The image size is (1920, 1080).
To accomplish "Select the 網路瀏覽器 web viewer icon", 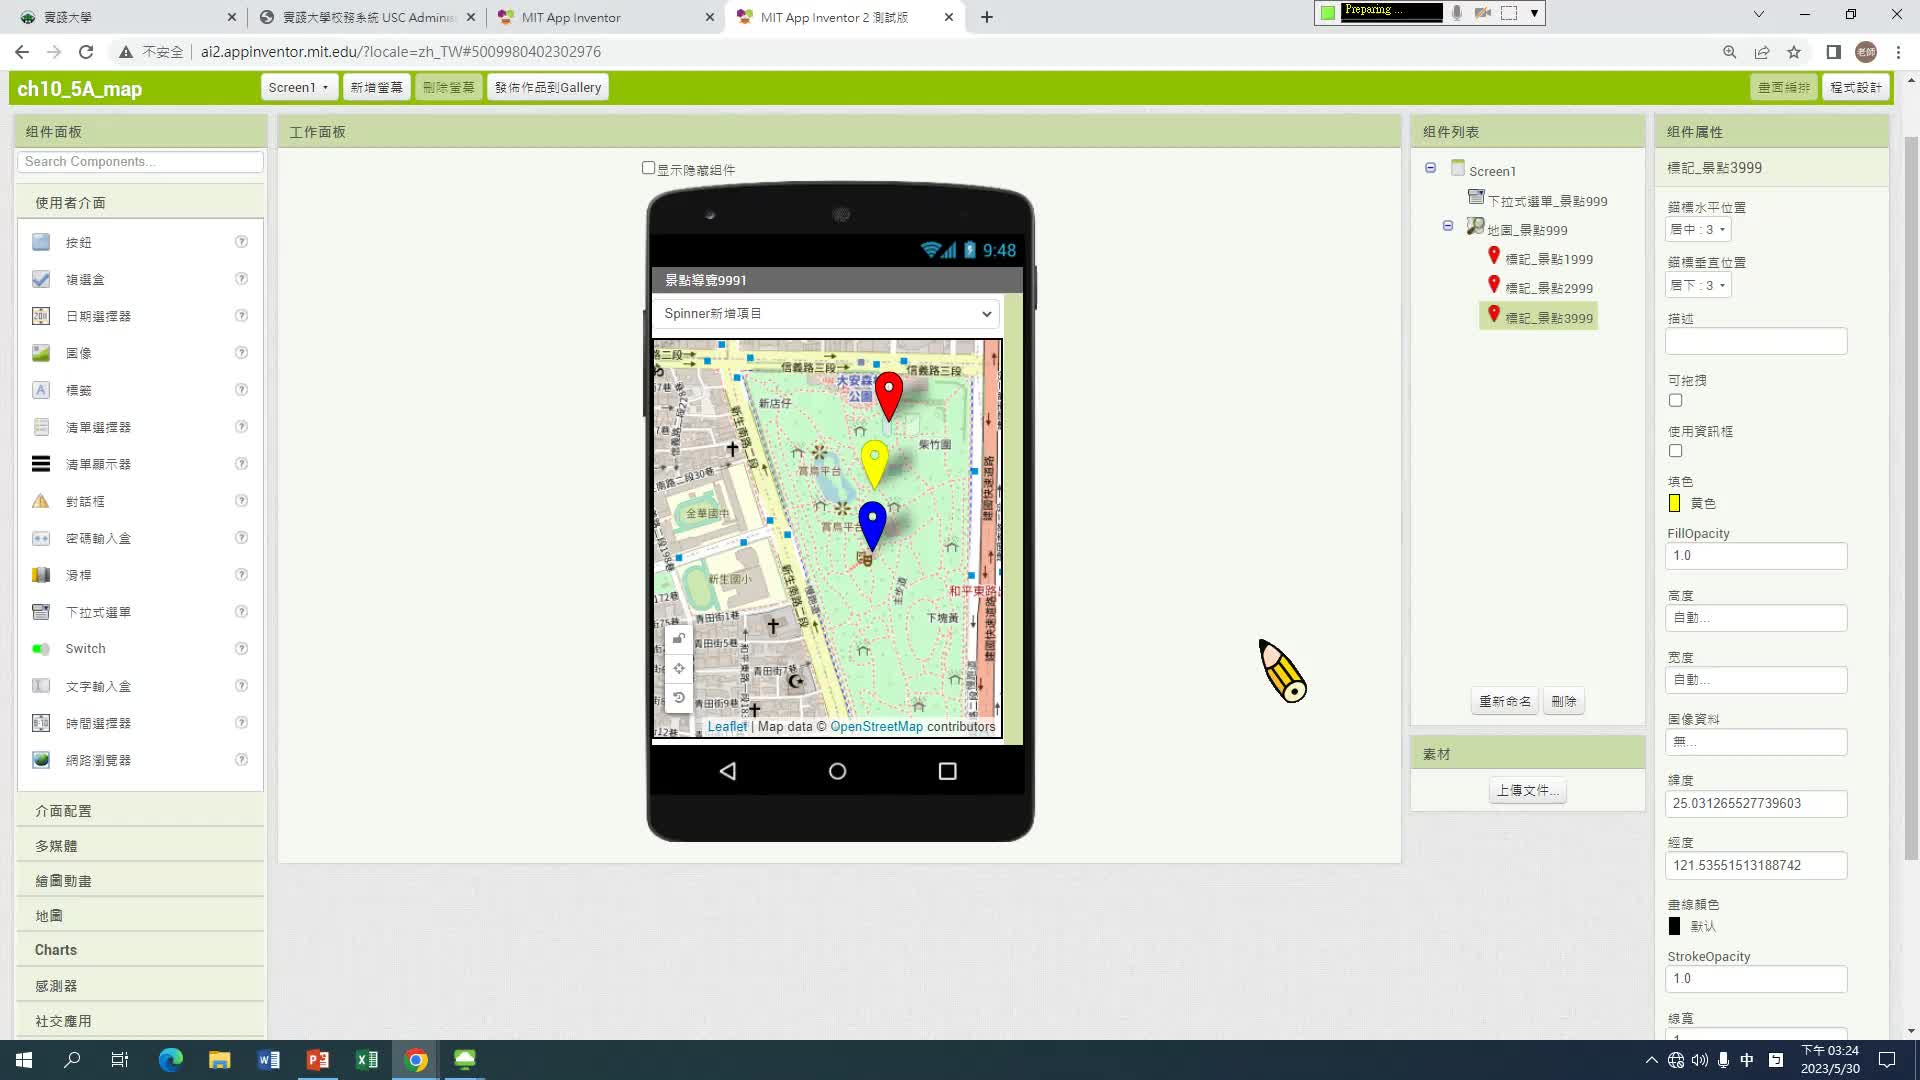I will pyautogui.click(x=41, y=760).
